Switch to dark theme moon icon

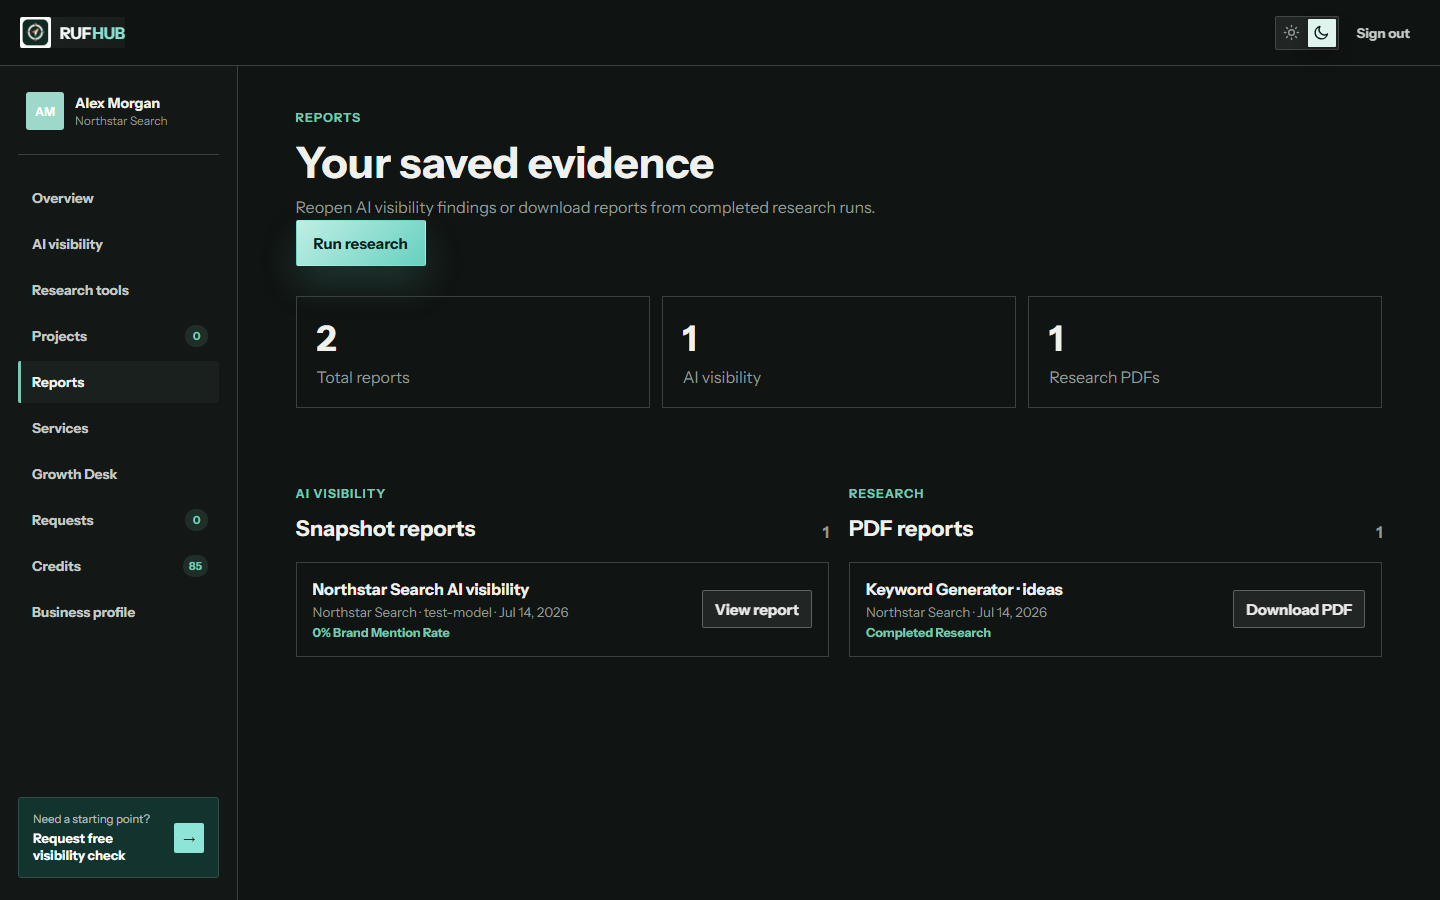coord(1321,33)
